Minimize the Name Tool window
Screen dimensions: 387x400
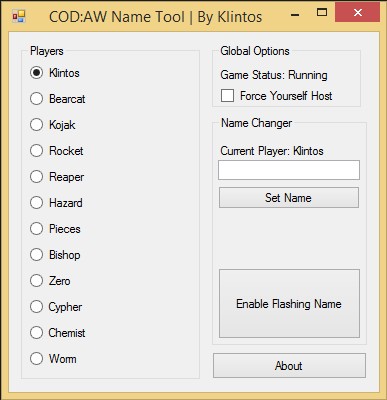click(295, 15)
